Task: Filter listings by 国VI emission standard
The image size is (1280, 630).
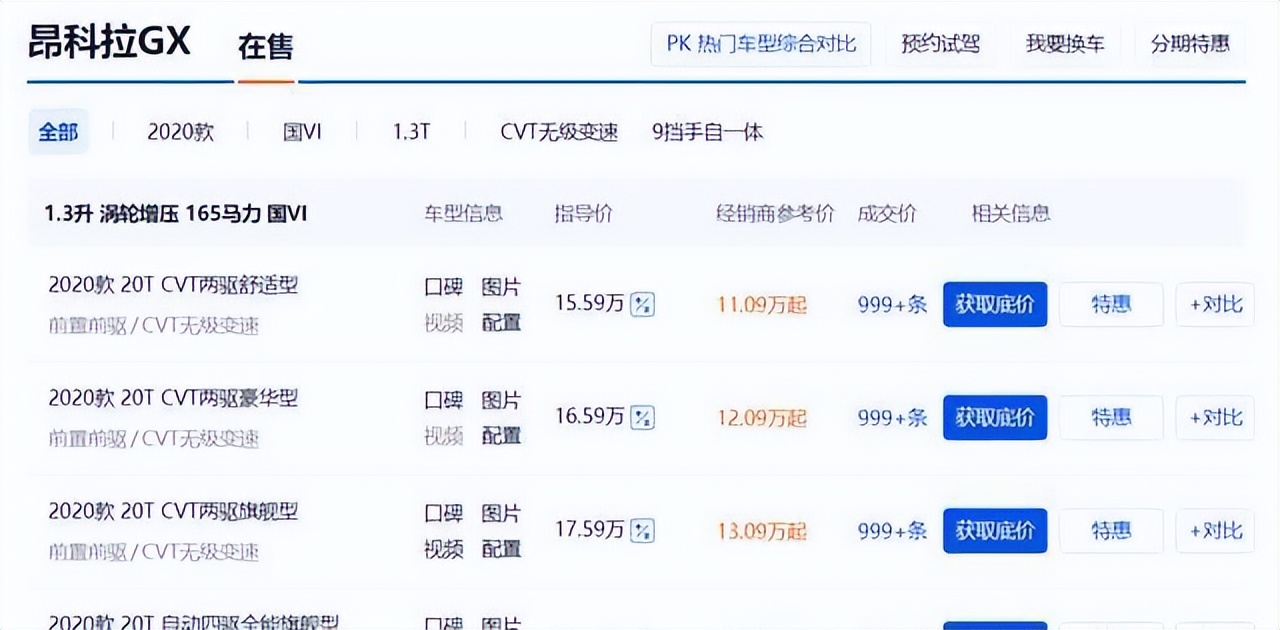Action: [302, 131]
